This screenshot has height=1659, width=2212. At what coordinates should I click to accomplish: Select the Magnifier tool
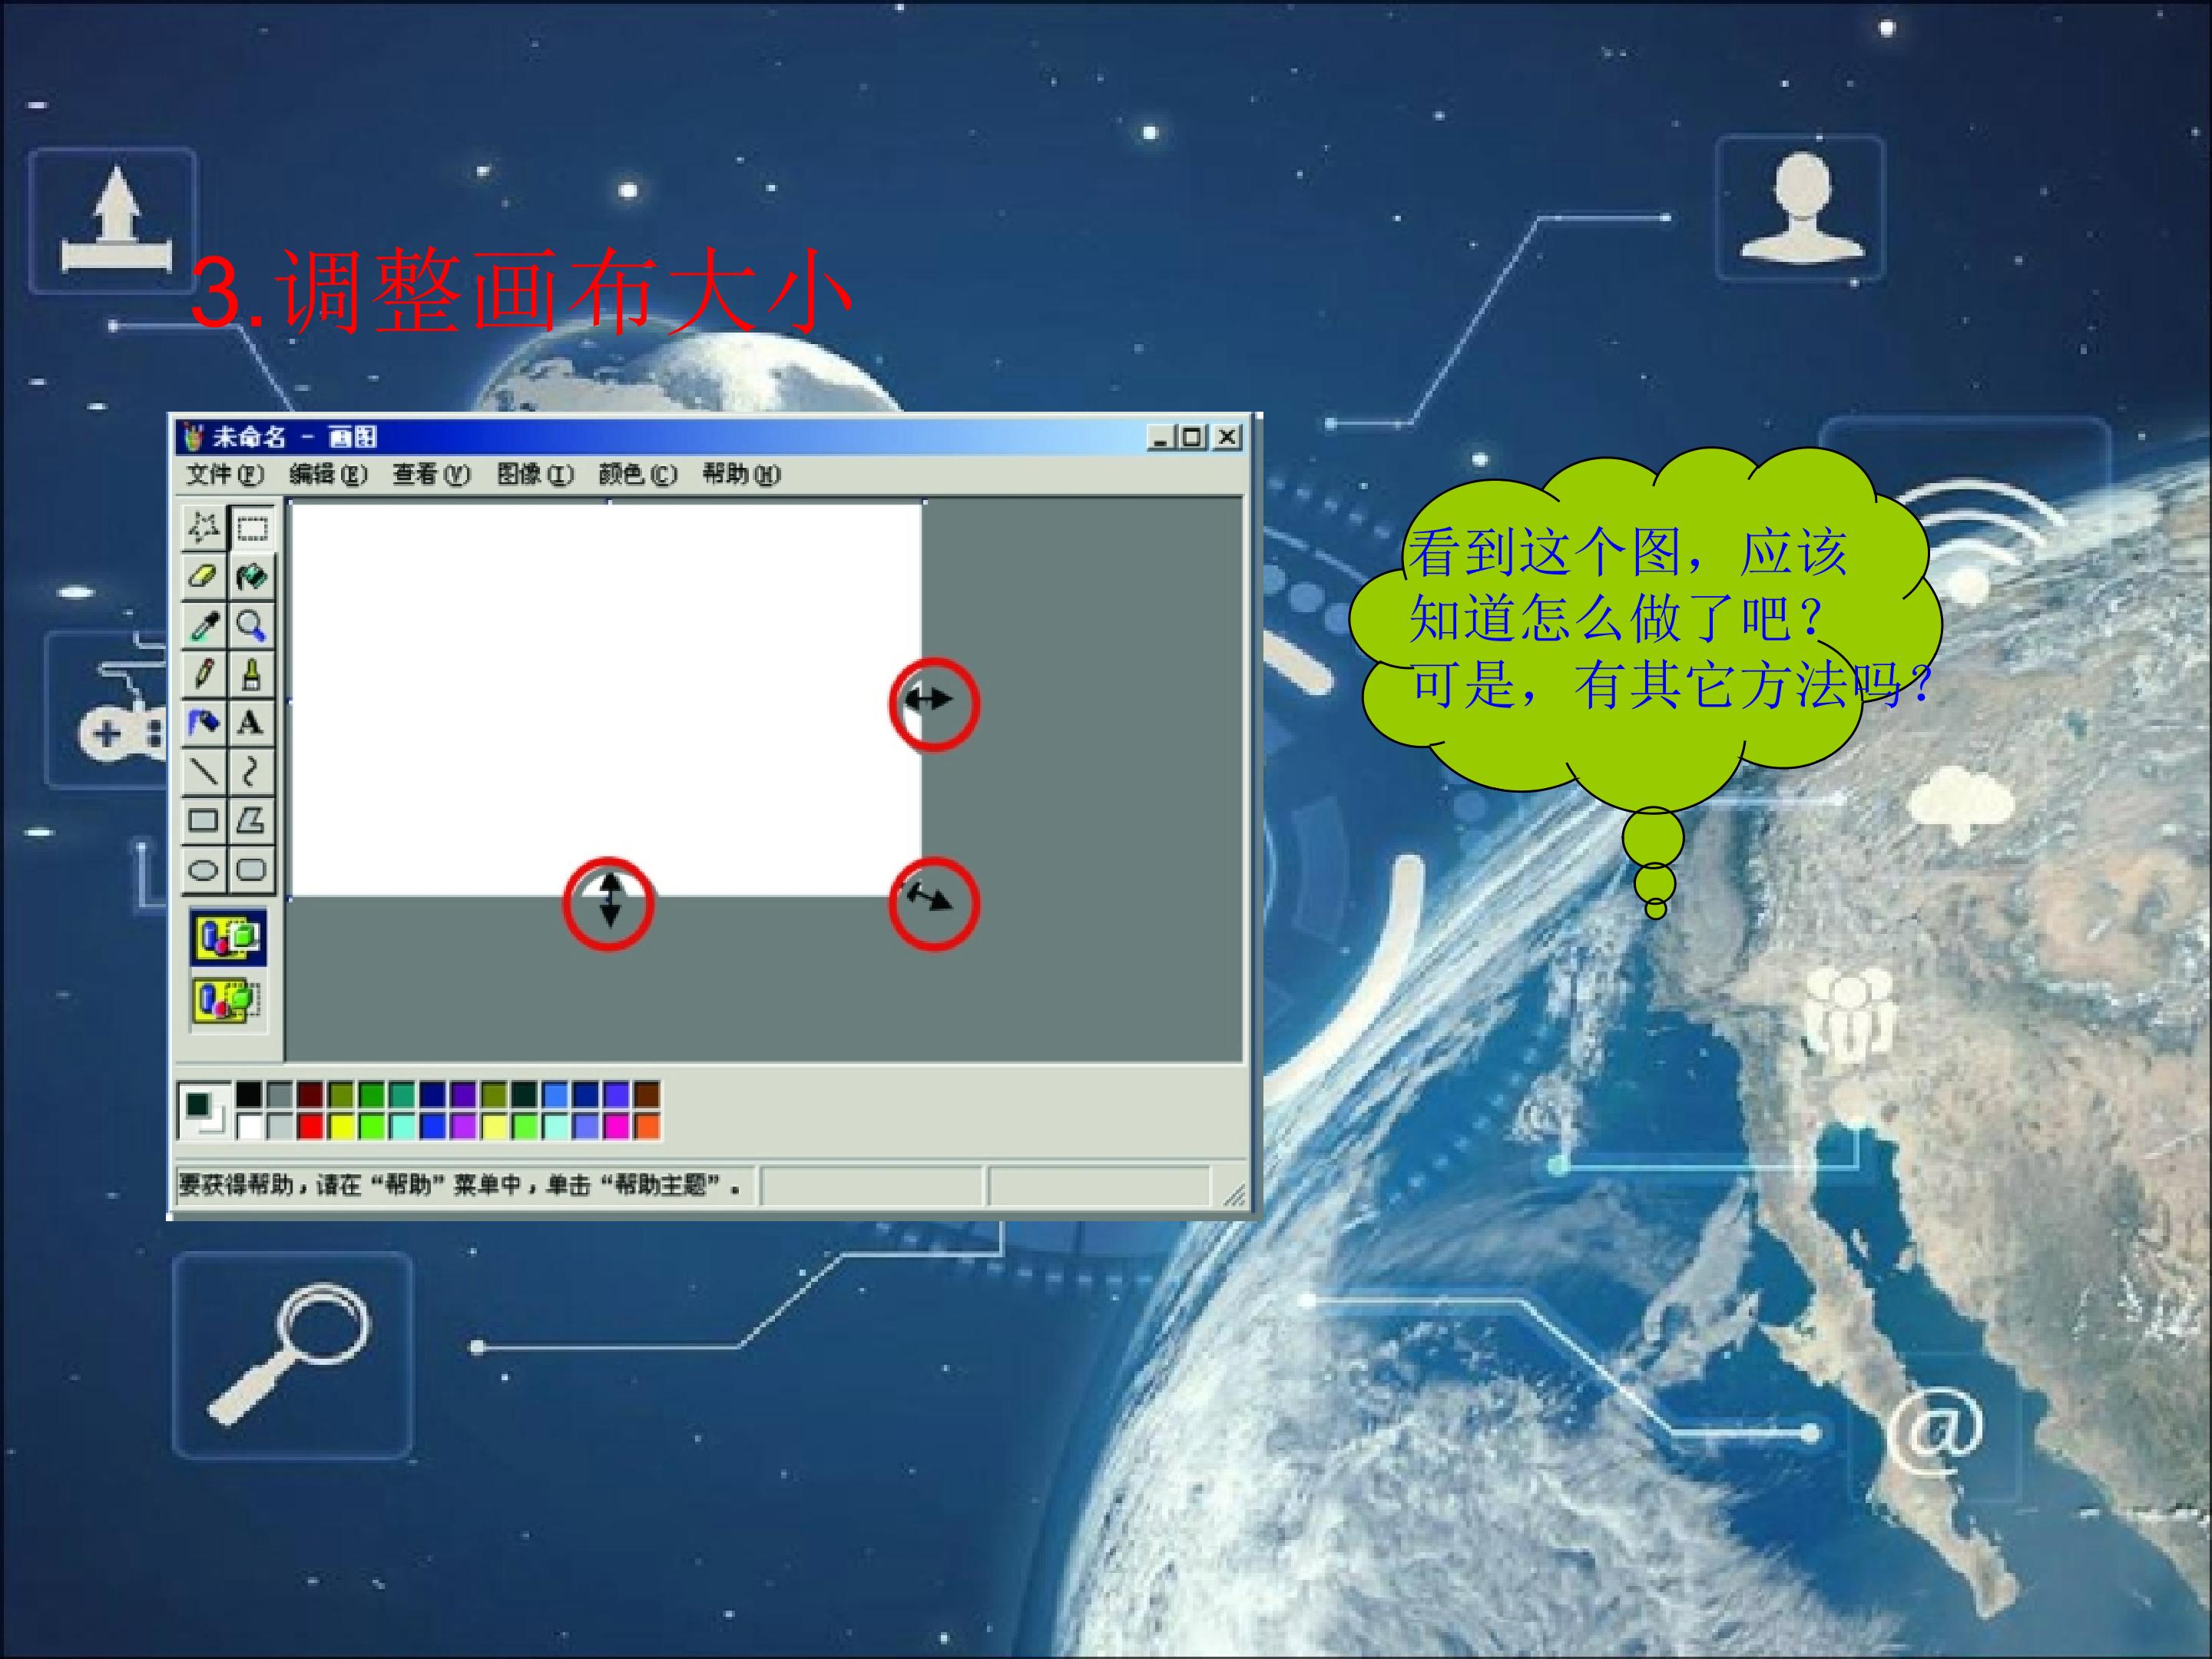[x=251, y=625]
